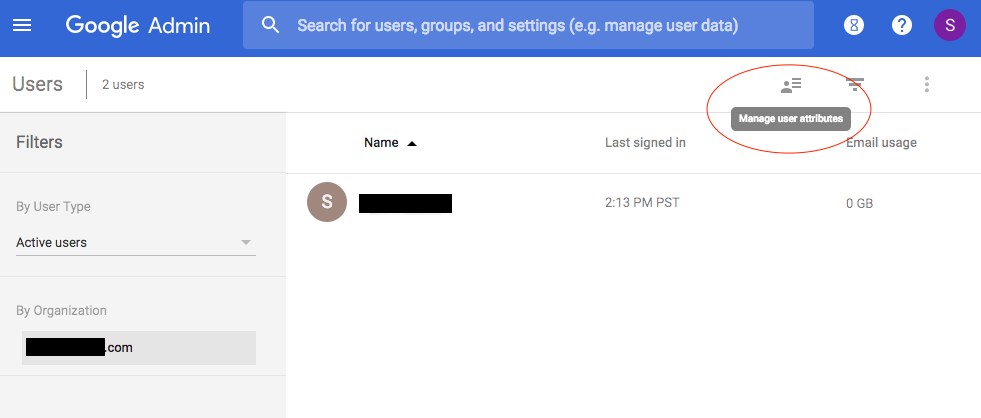Screen dimensions: 981x418
Task: Toggle the filter icon in Users toolbar
Action: point(855,85)
